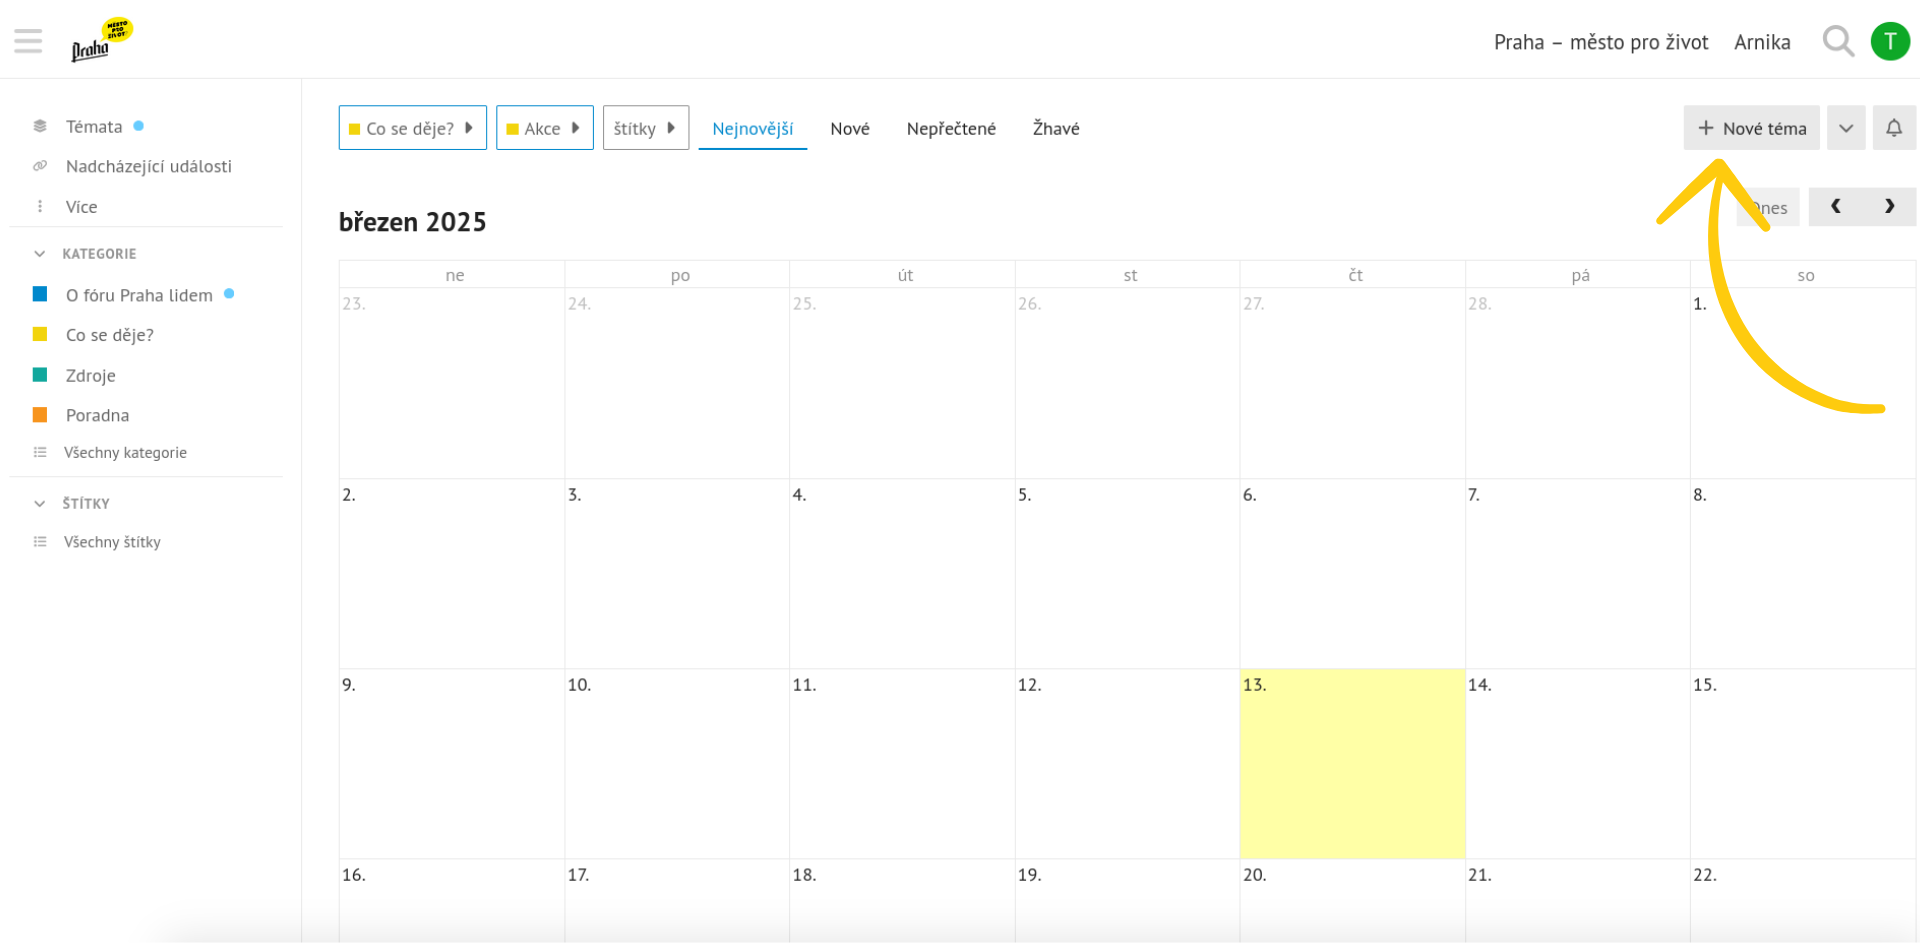Switch to the Nepřečtené tab
1920x950 pixels.
coord(950,128)
